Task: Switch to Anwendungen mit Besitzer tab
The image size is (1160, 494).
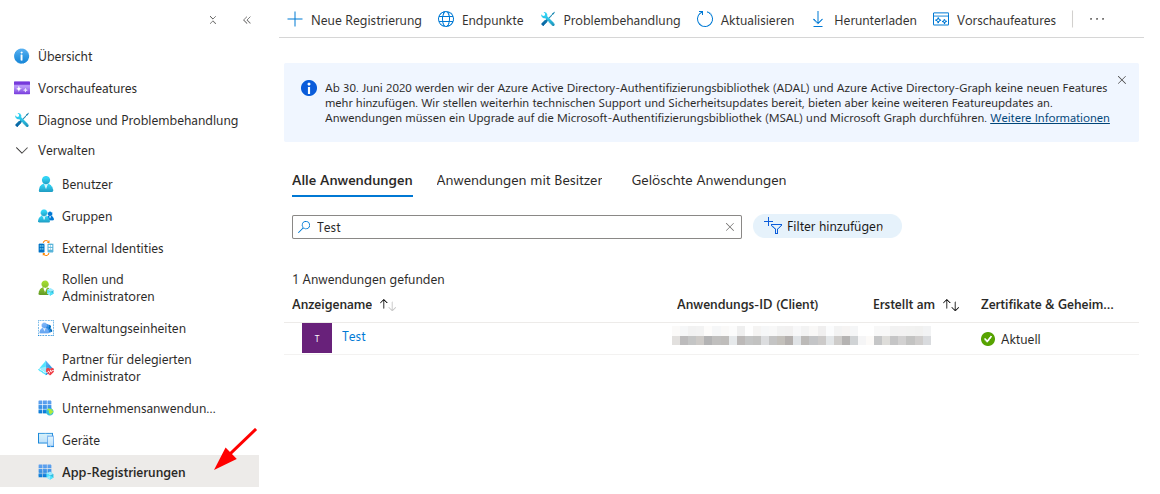Action: 519,181
